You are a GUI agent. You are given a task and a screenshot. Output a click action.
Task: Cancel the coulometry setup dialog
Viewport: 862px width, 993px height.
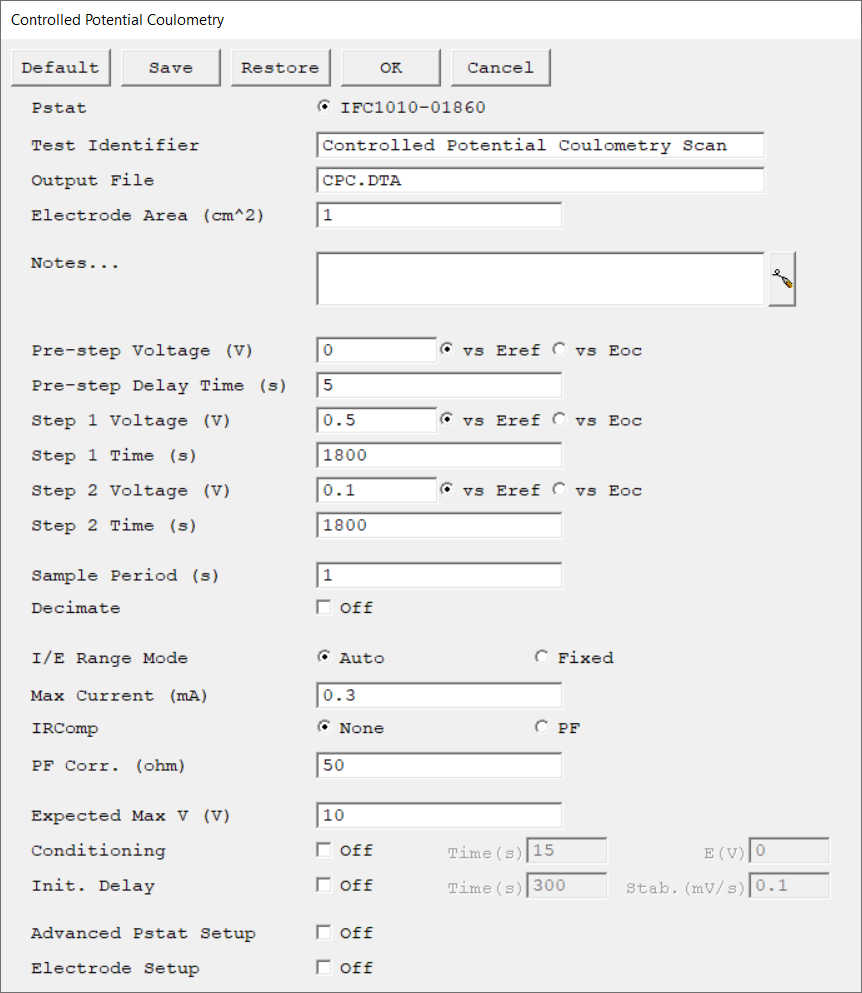[500, 68]
